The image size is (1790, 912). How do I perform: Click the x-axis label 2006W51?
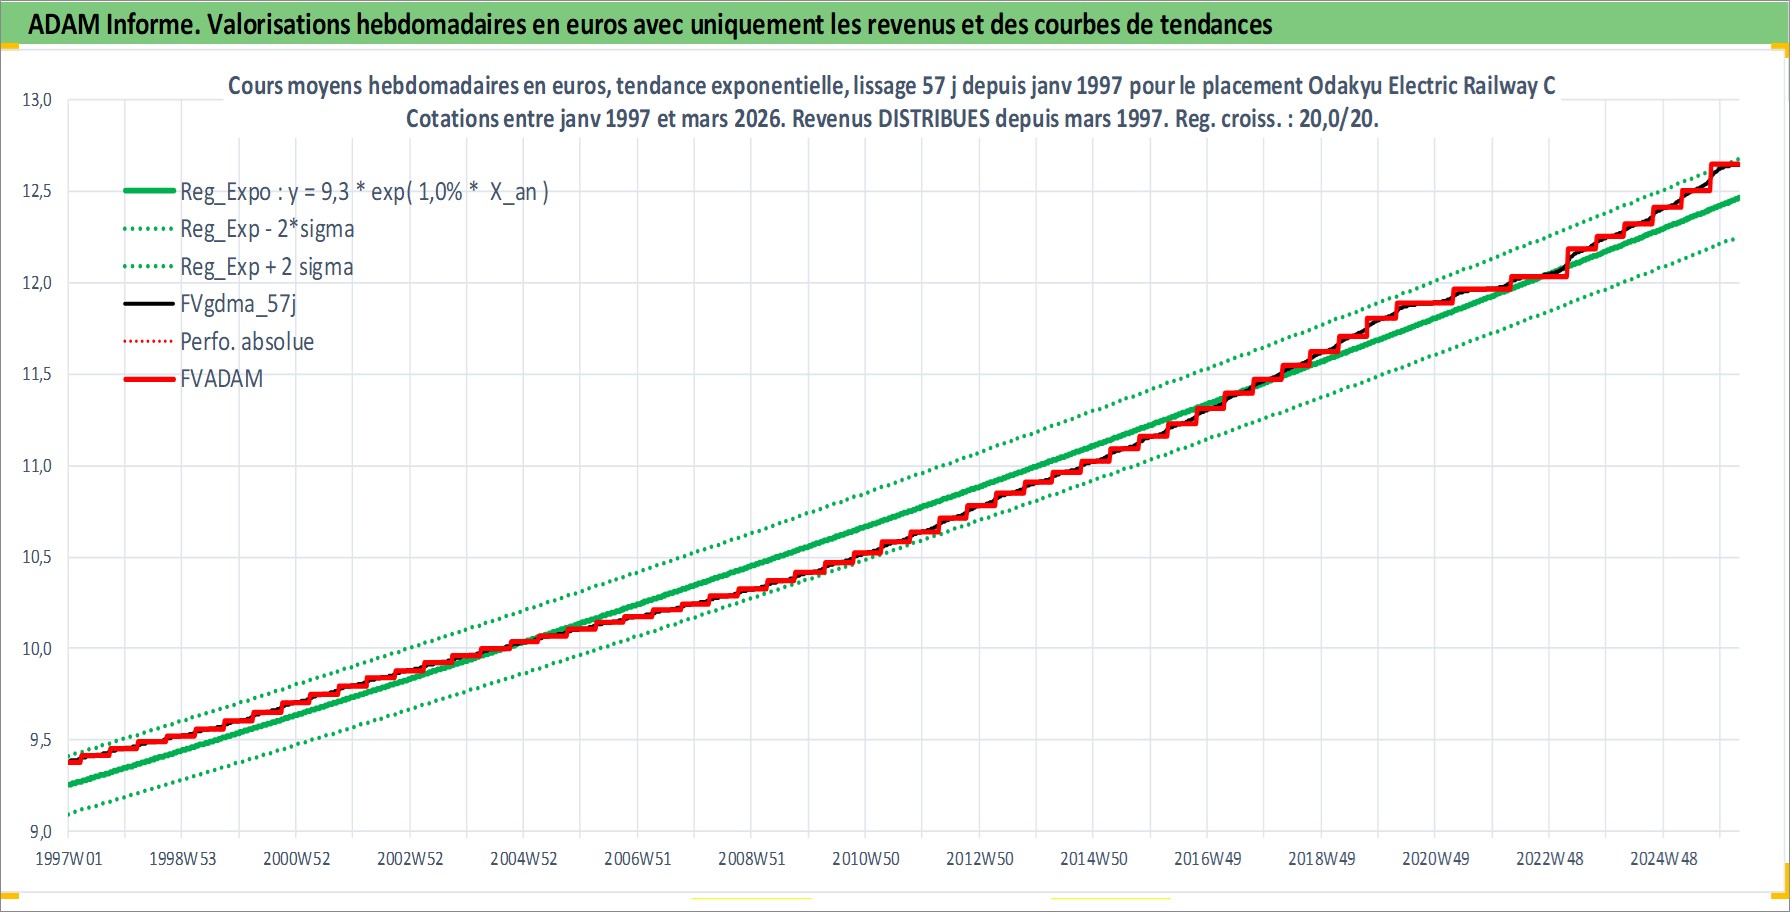coord(638,859)
